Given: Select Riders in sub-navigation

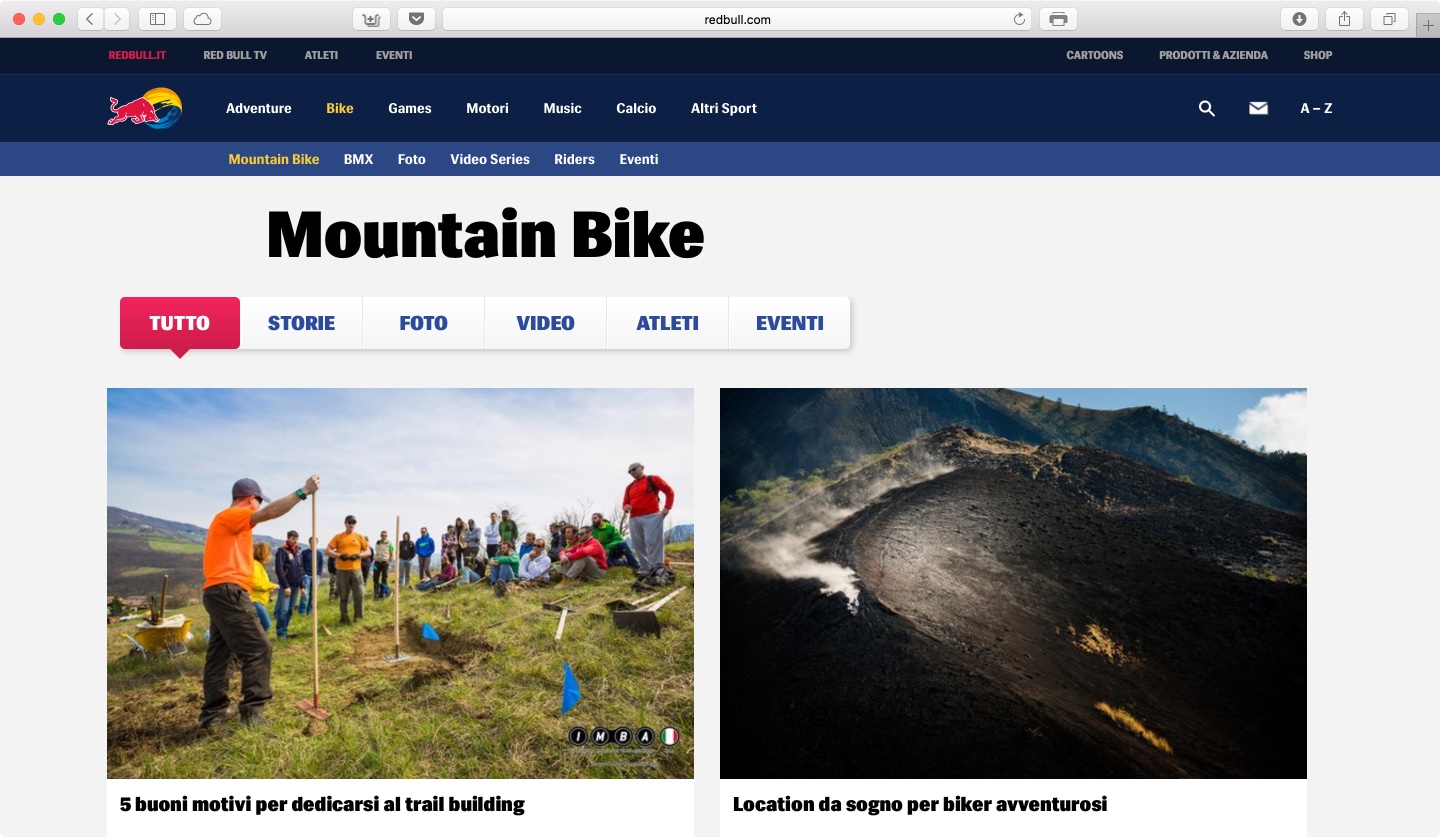Looking at the screenshot, I should pos(574,159).
